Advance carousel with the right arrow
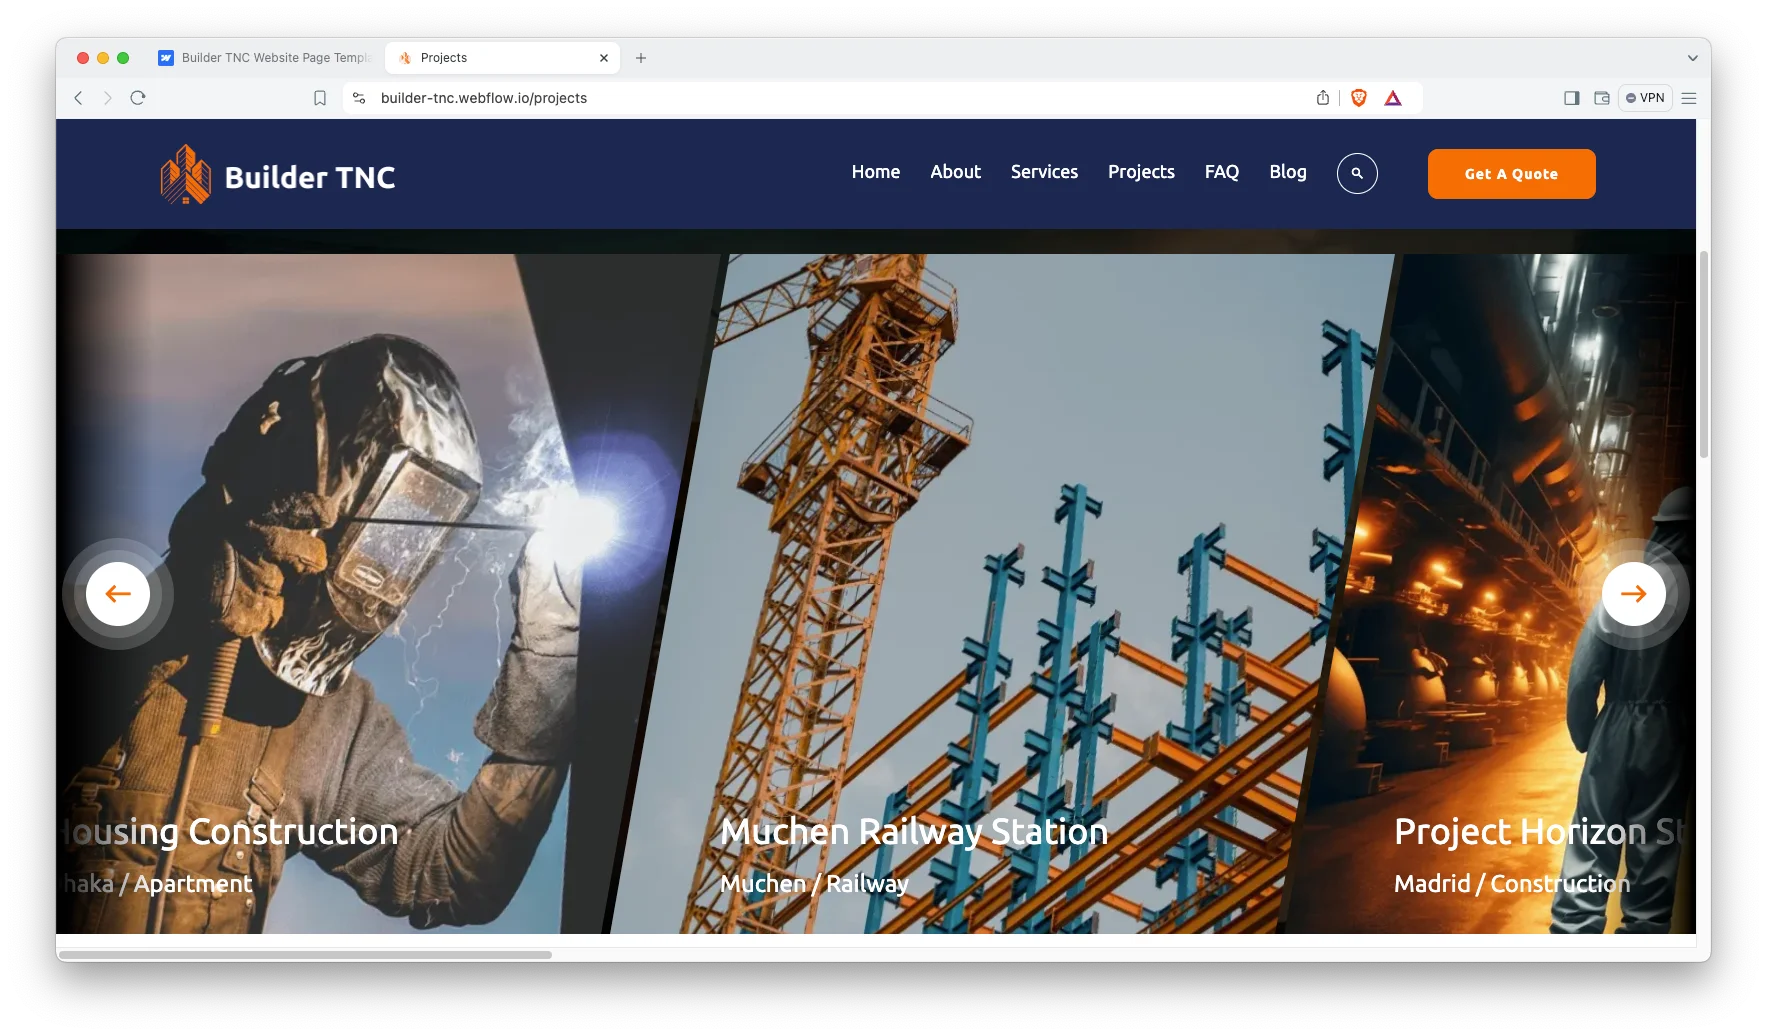1767x1036 pixels. [x=1632, y=594]
